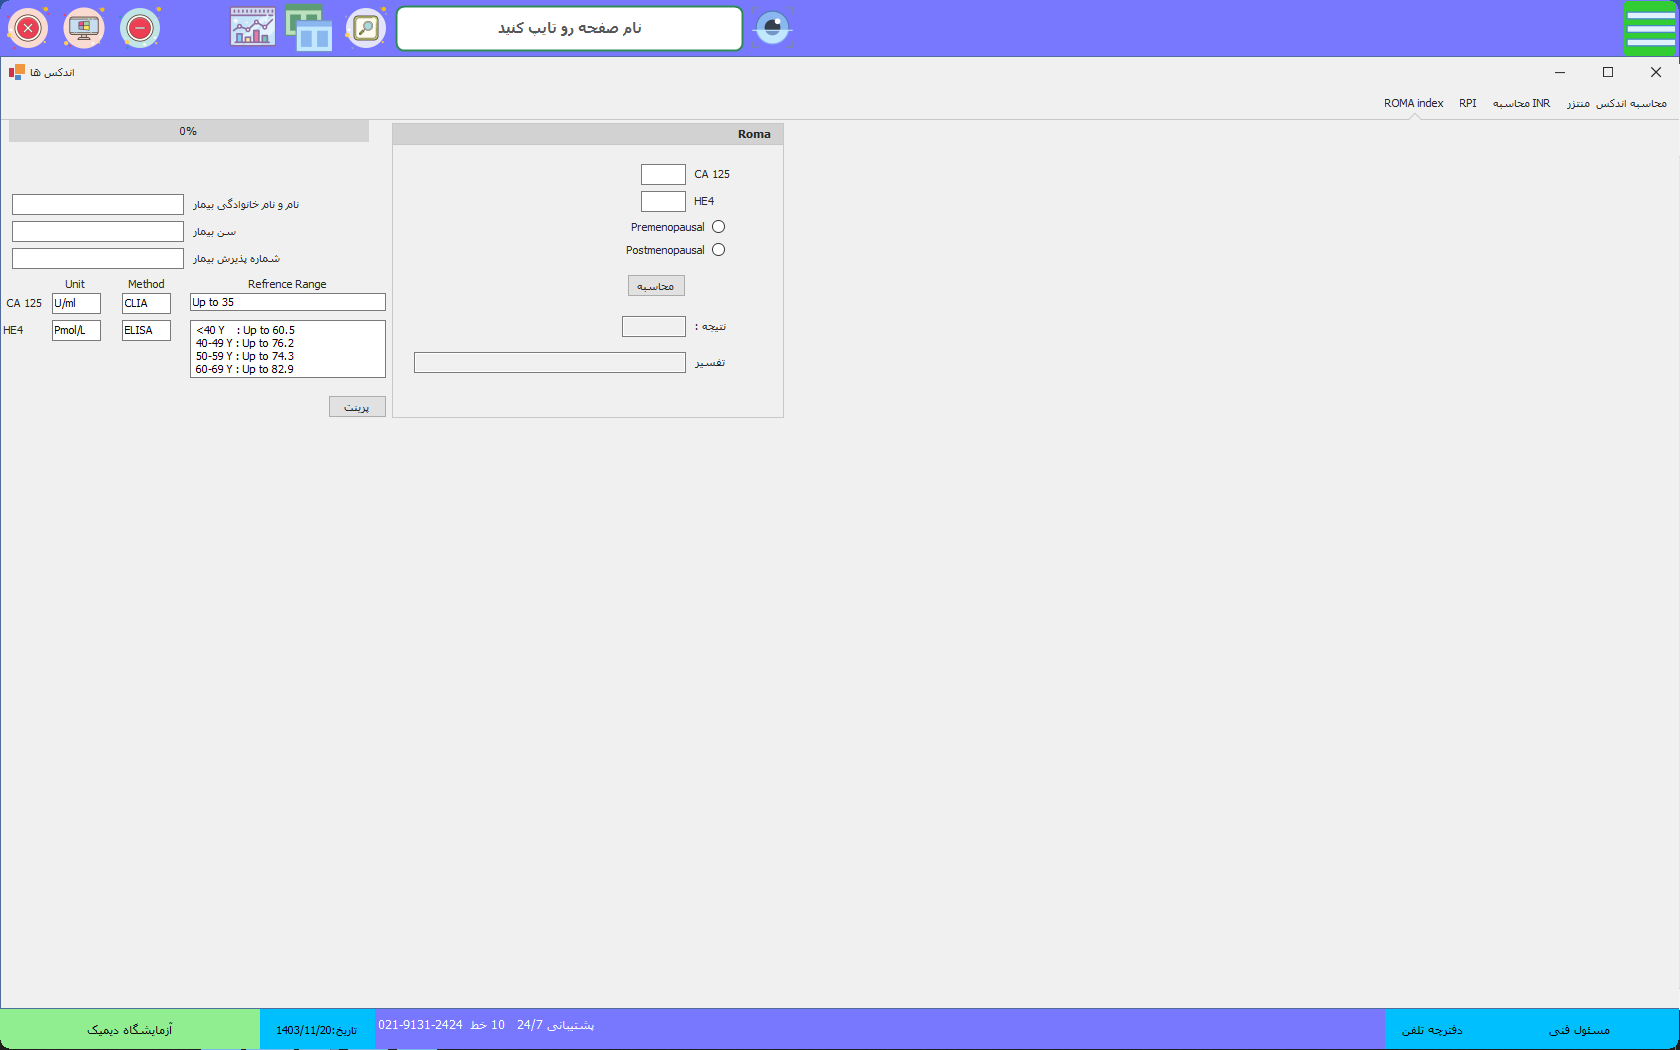Image resolution: width=1680 pixels, height=1050 pixels.
Task: Click the red minus circle icon
Action: pyautogui.click(x=140, y=28)
